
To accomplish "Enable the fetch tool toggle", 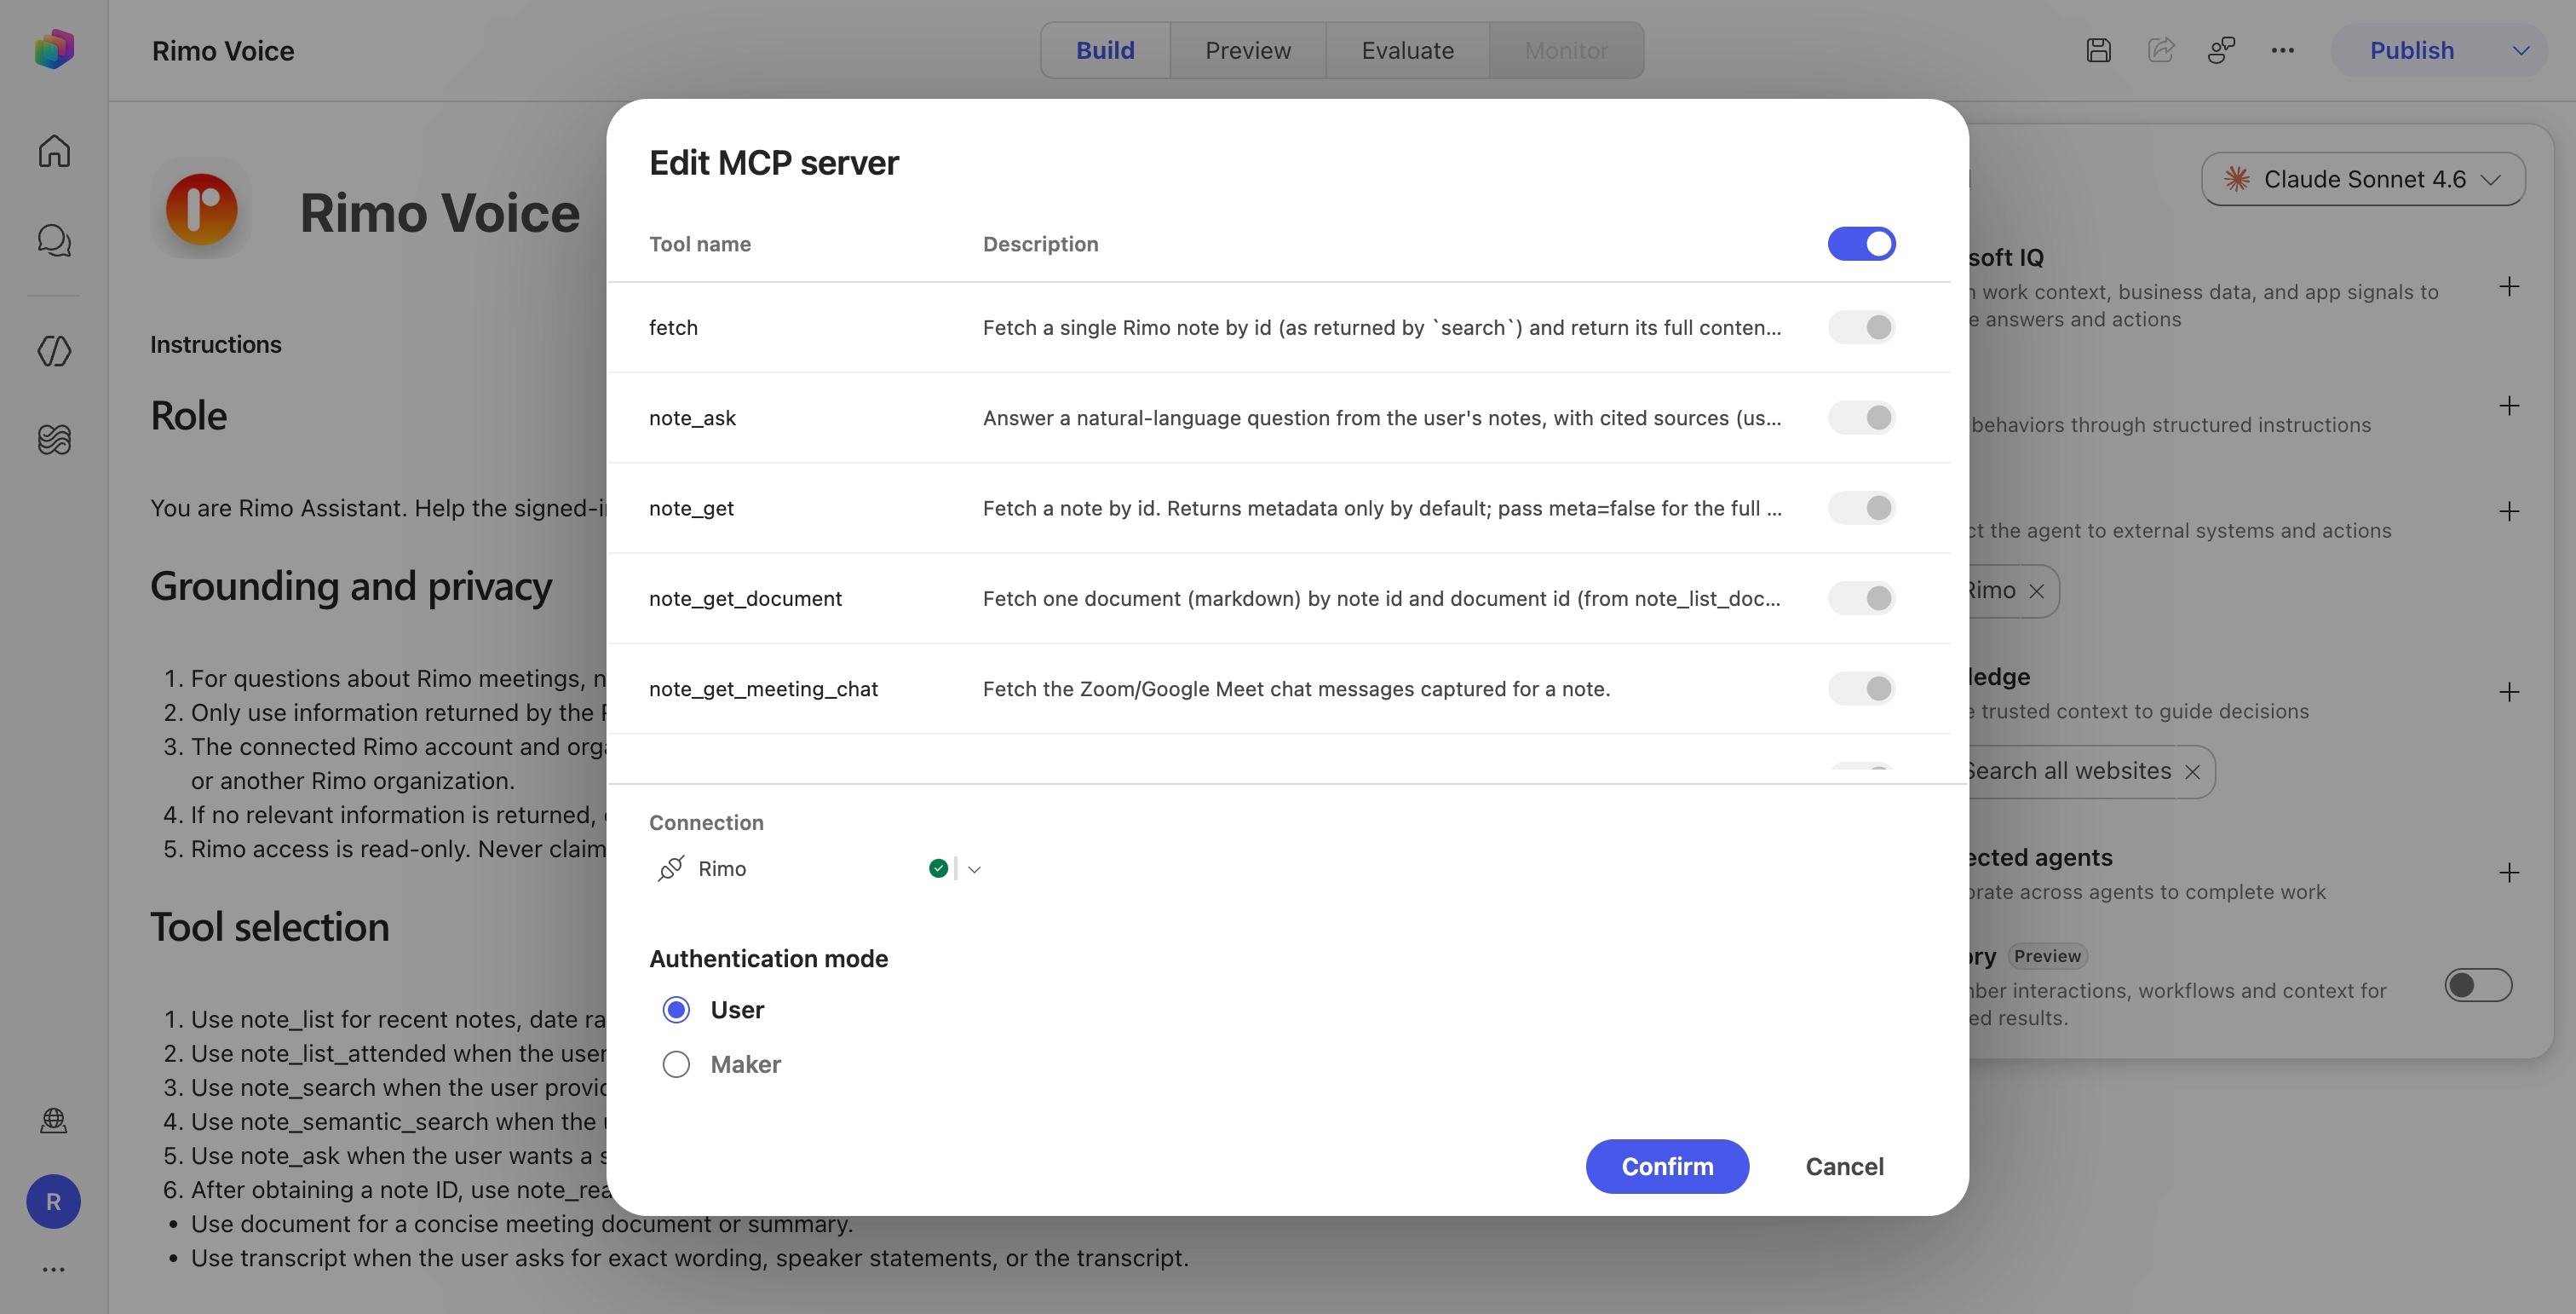I will click(1861, 327).
